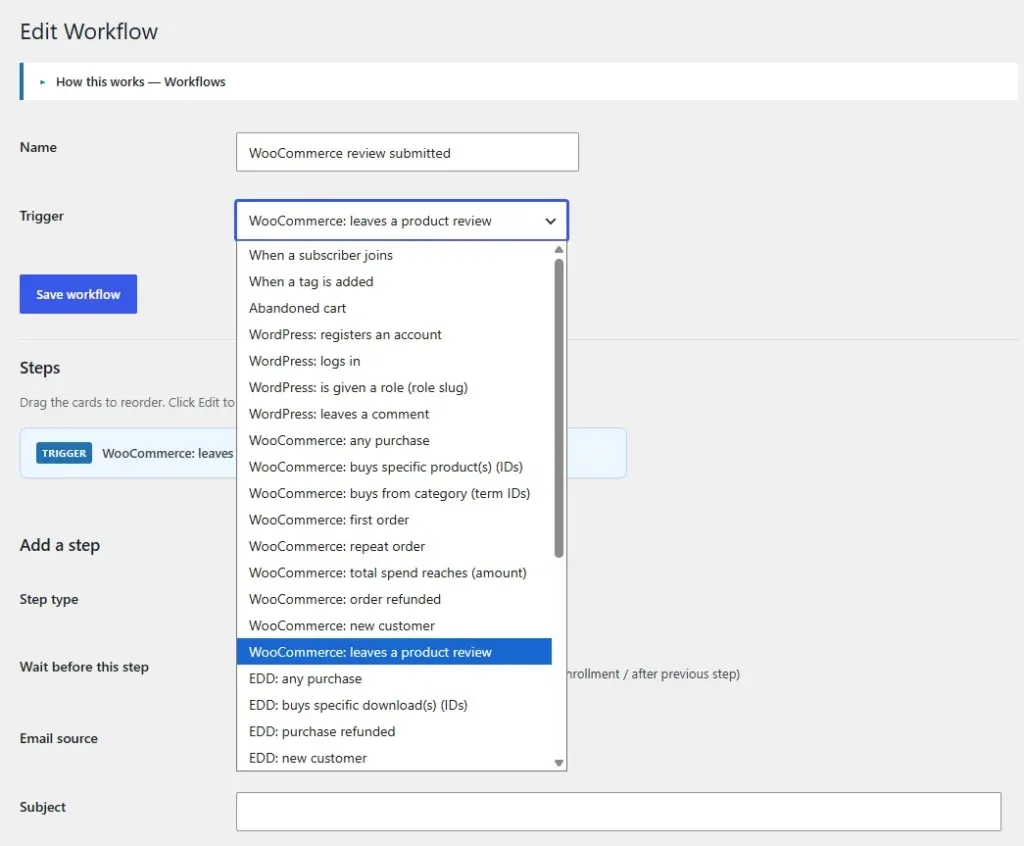Select 'EDD: new customer' trigger
This screenshot has height=846, width=1024.
coord(394,758)
